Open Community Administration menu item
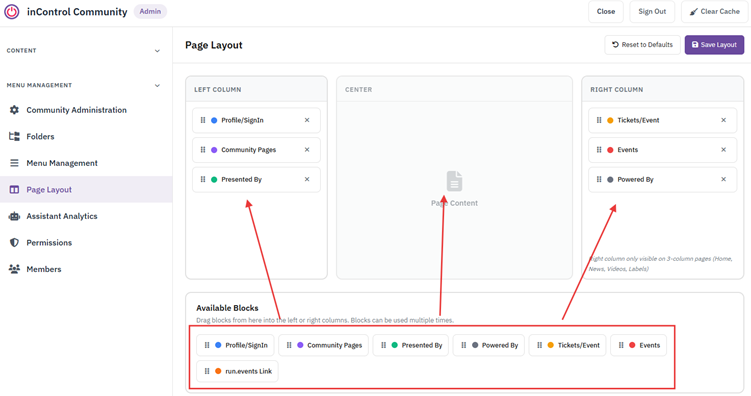The image size is (751, 396). (x=86, y=110)
